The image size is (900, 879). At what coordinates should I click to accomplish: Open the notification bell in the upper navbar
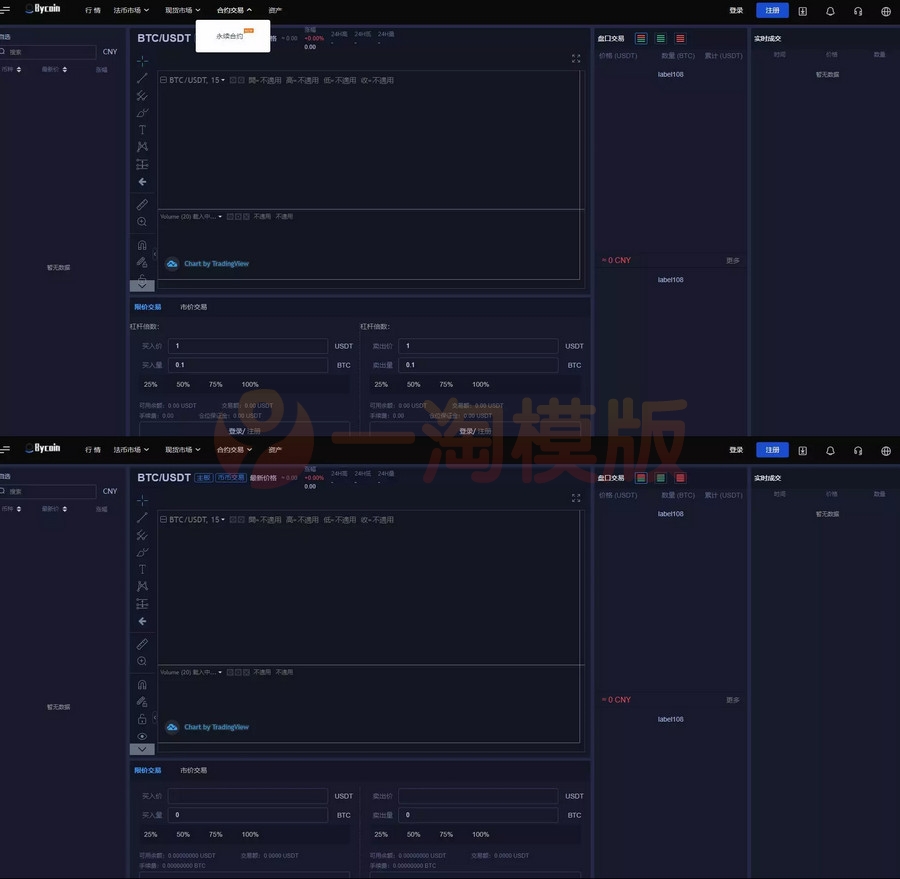point(830,11)
